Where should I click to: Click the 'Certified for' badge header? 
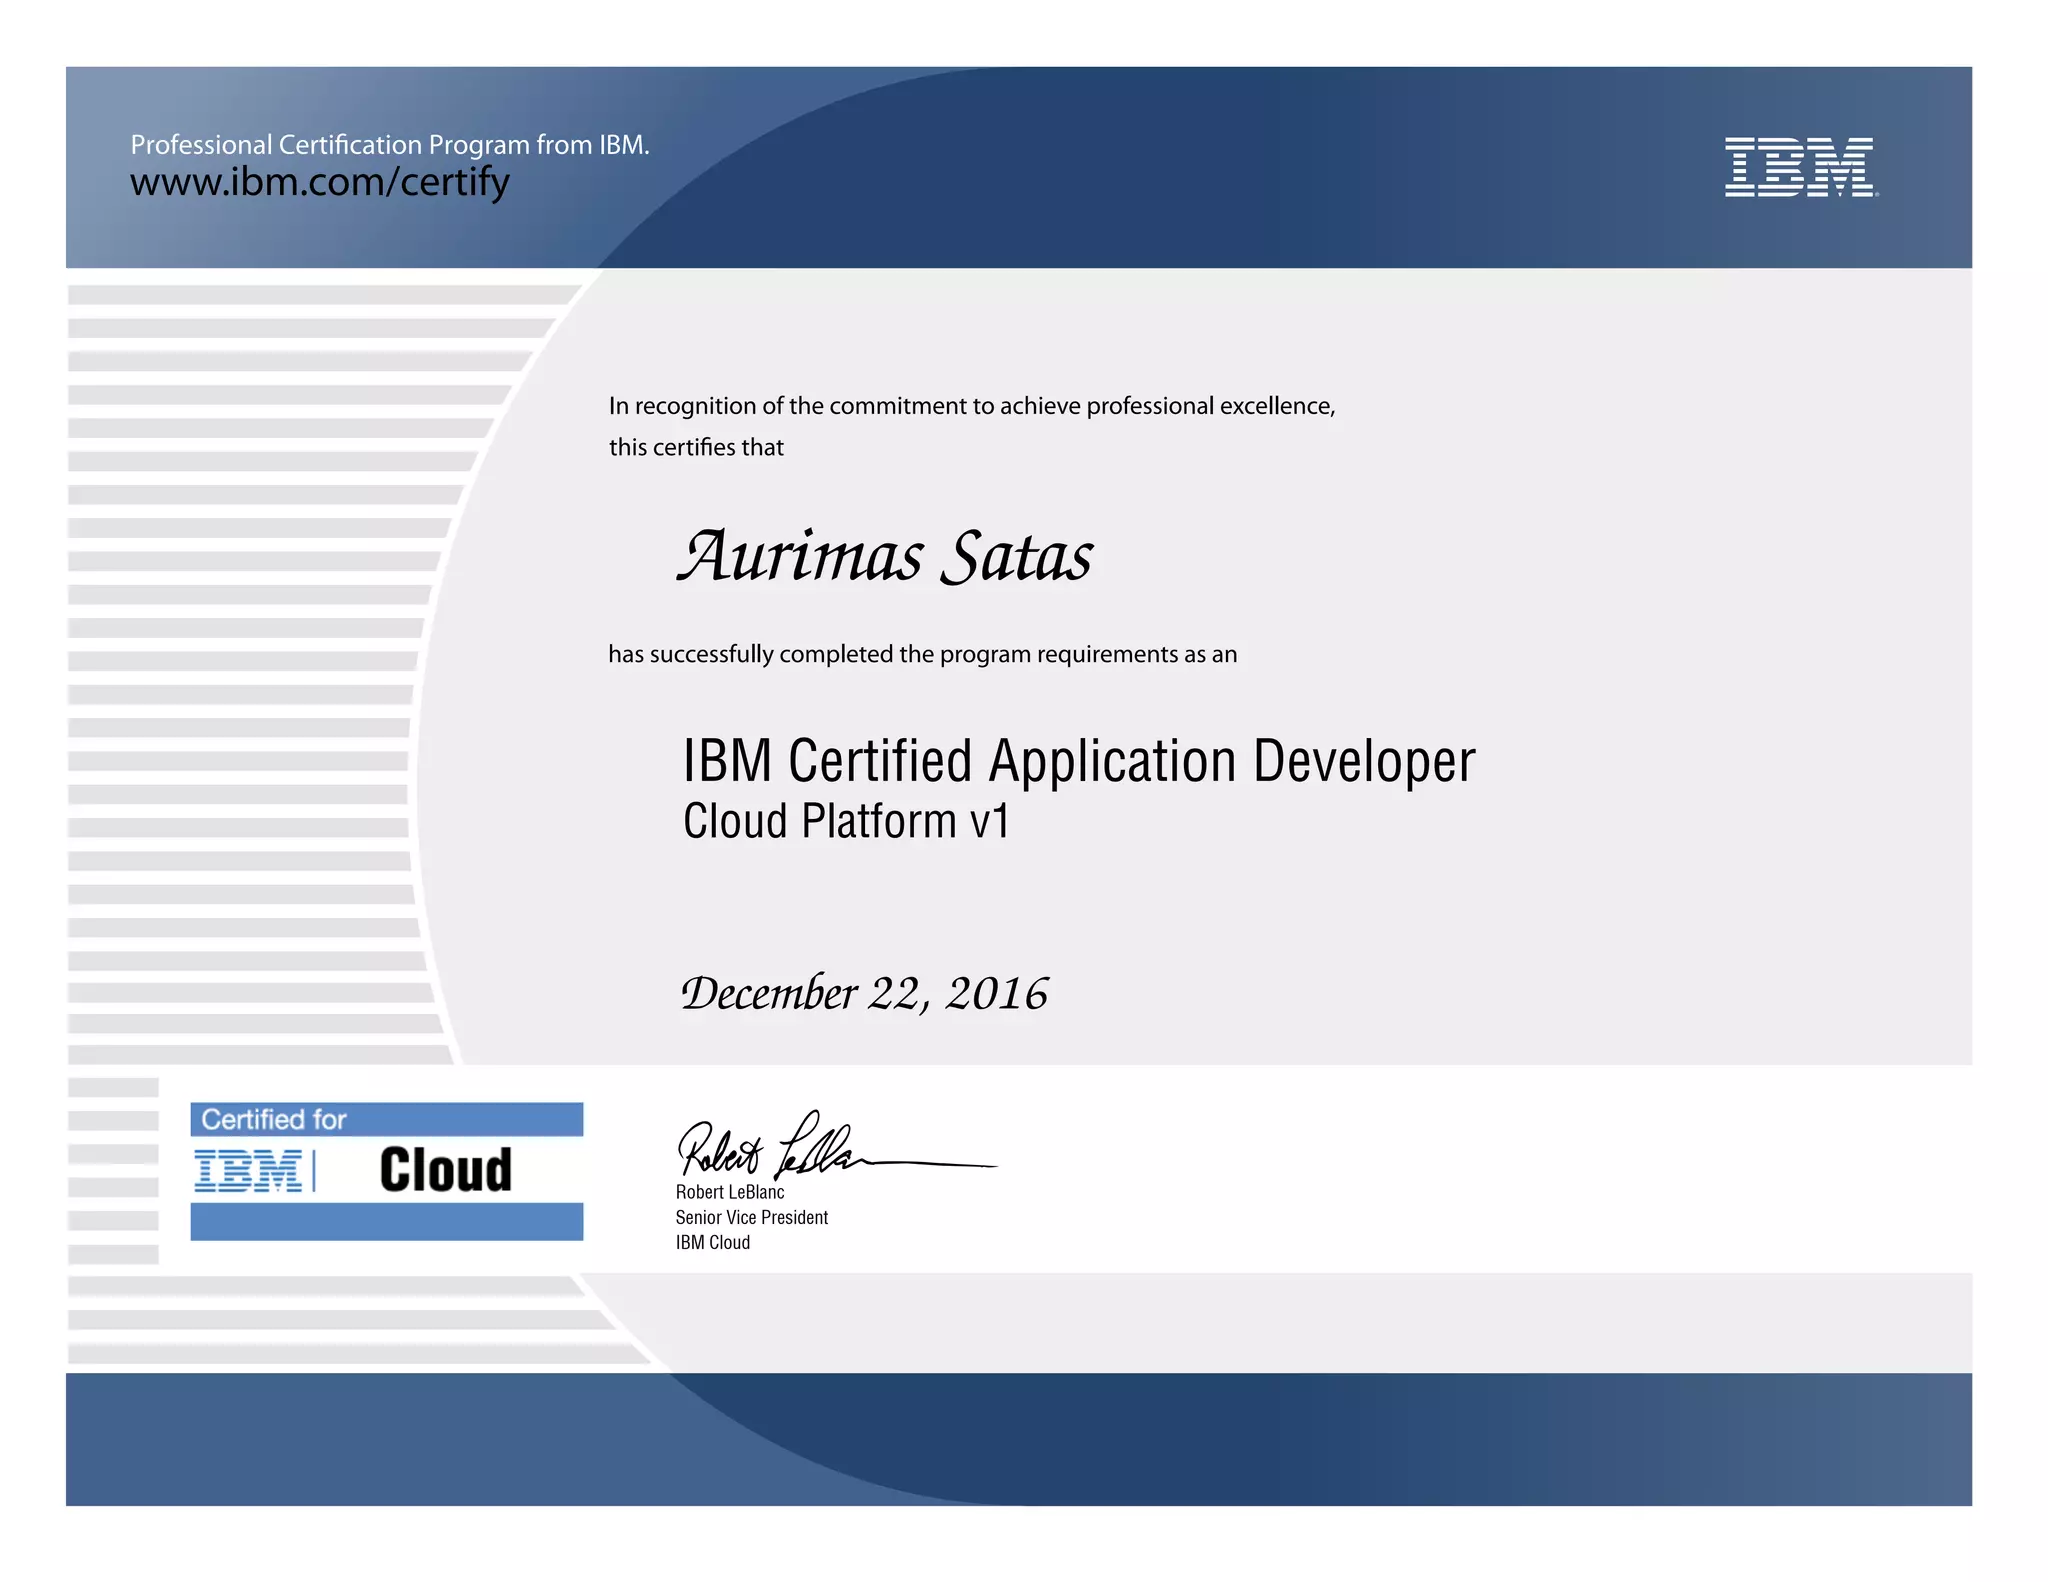386,1119
